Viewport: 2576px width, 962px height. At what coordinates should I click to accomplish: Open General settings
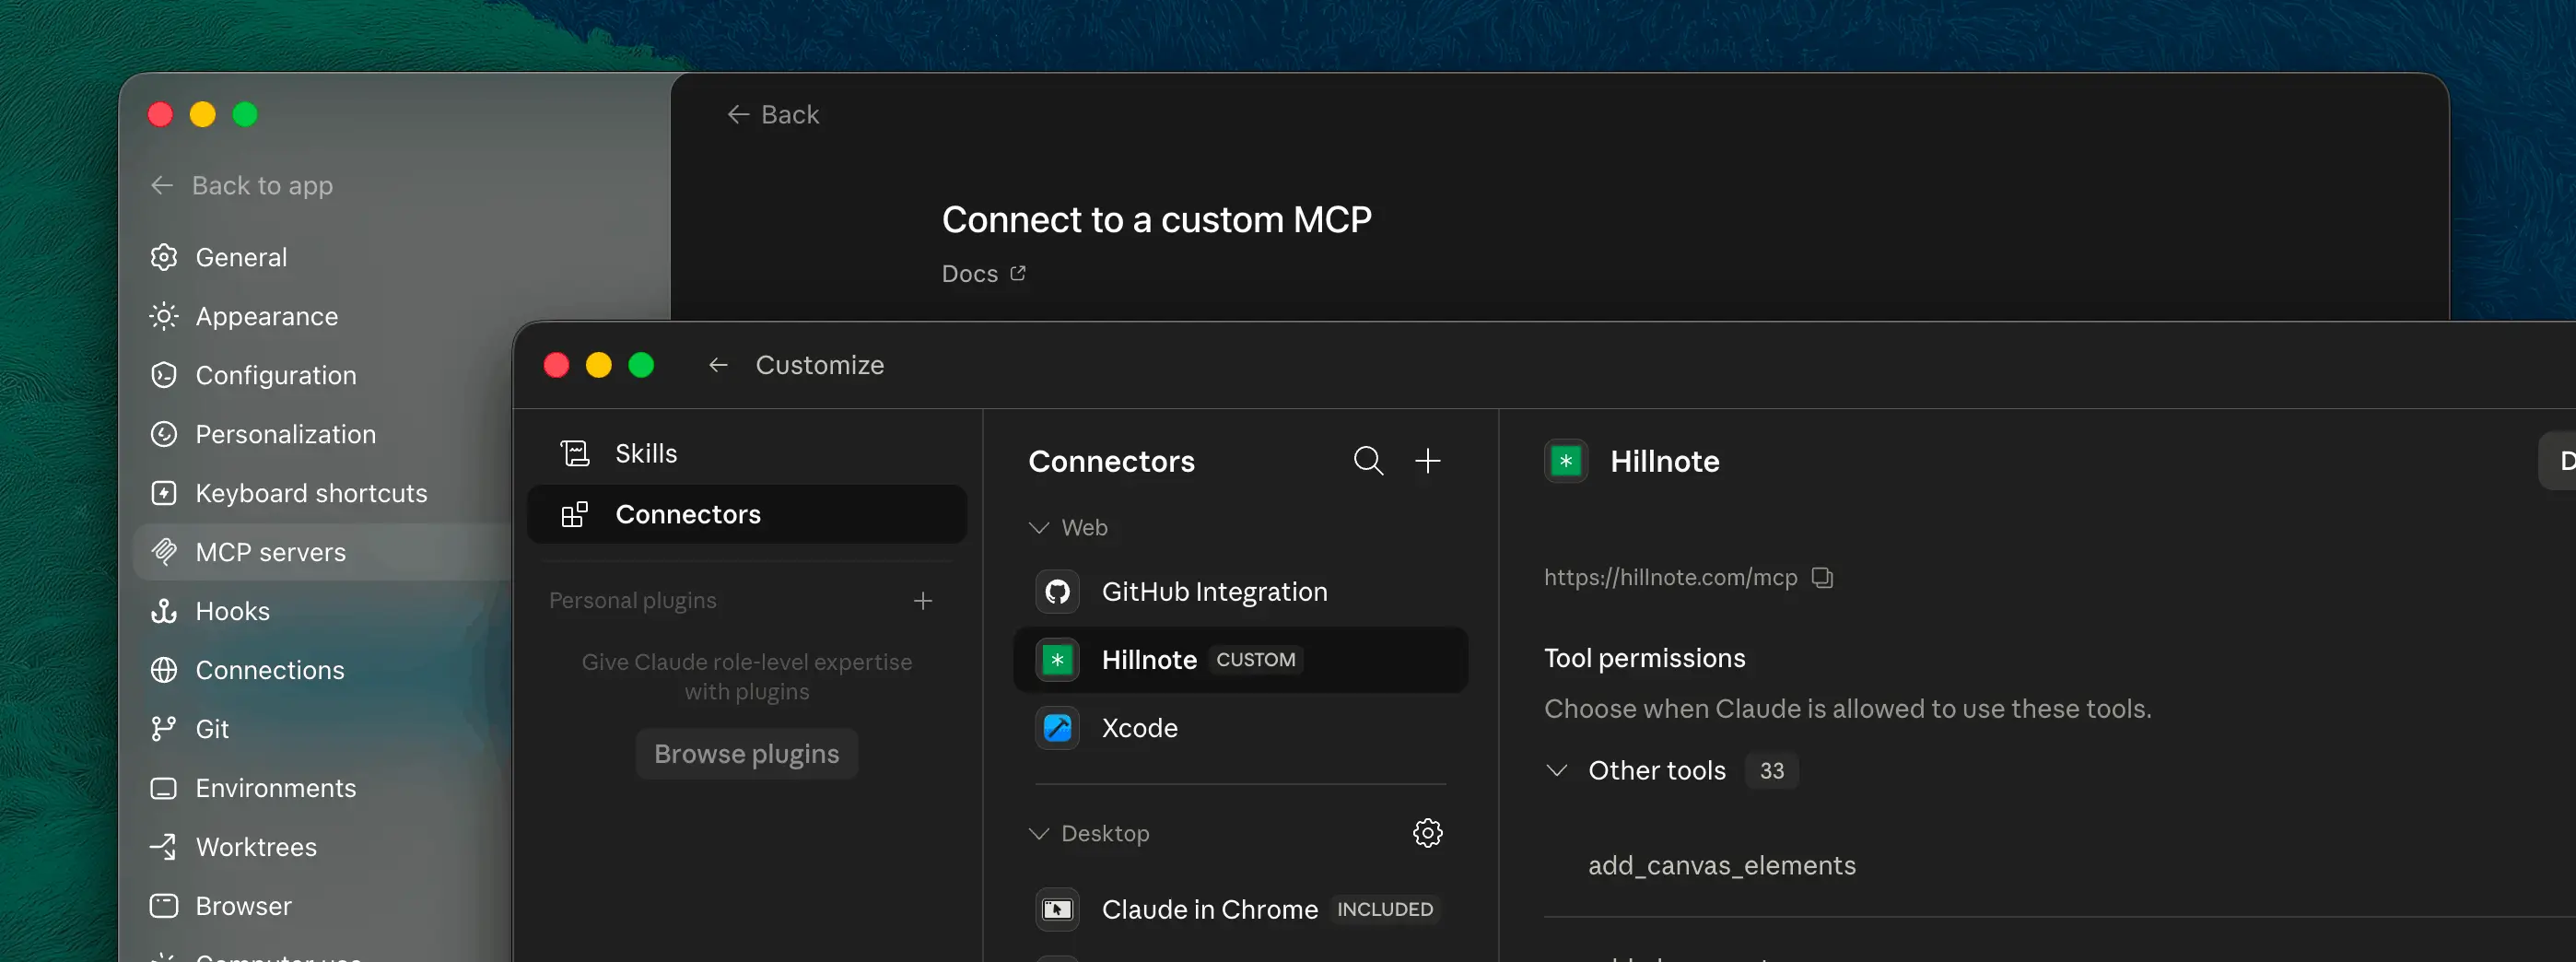pyautogui.click(x=241, y=257)
